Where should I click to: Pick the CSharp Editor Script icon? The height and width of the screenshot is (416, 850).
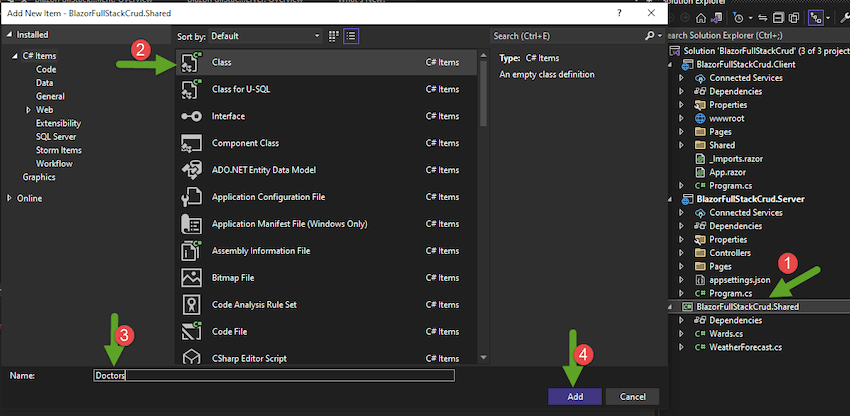[x=191, y=358]
